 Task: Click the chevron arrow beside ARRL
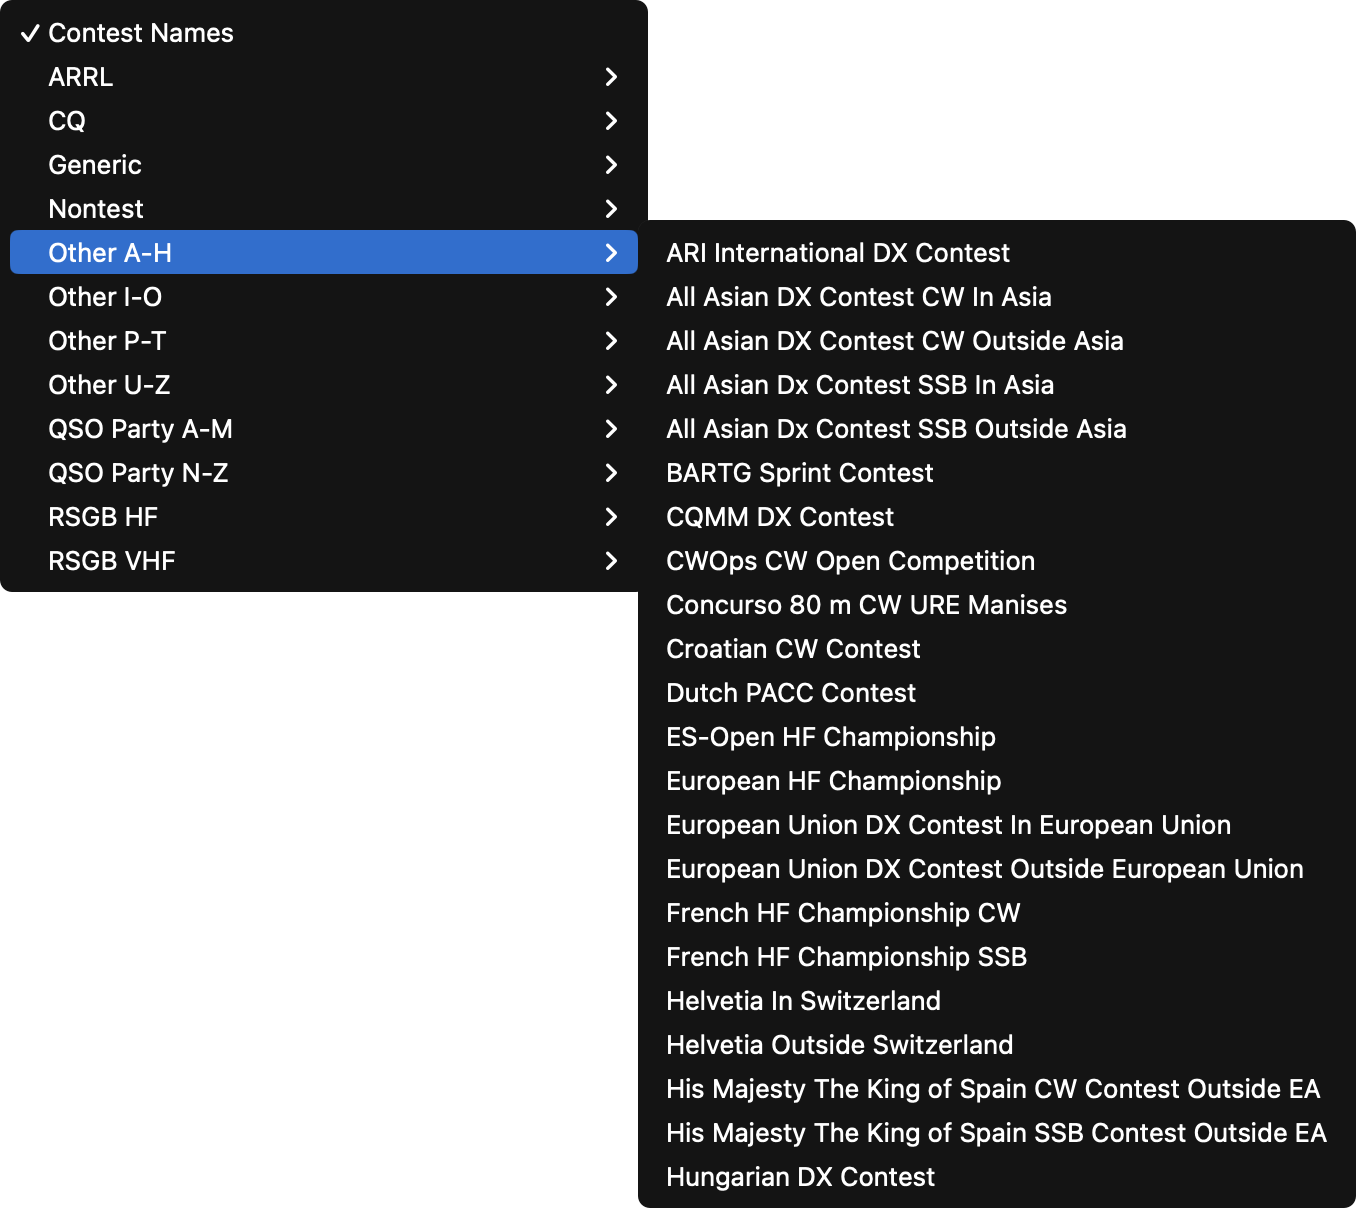click(612, 77)
